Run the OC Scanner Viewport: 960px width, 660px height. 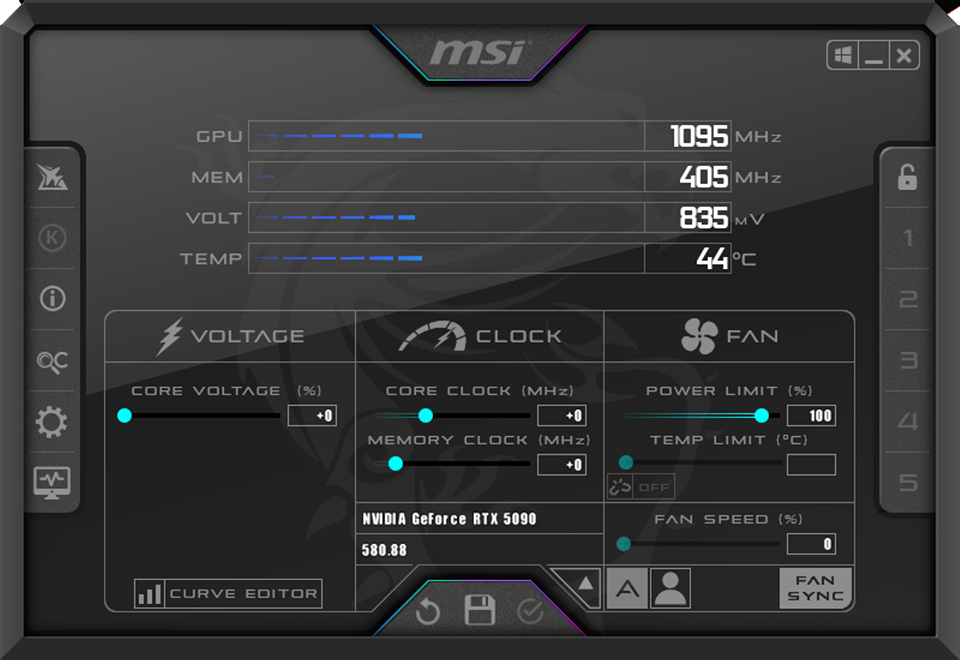(x=52, y=362)
